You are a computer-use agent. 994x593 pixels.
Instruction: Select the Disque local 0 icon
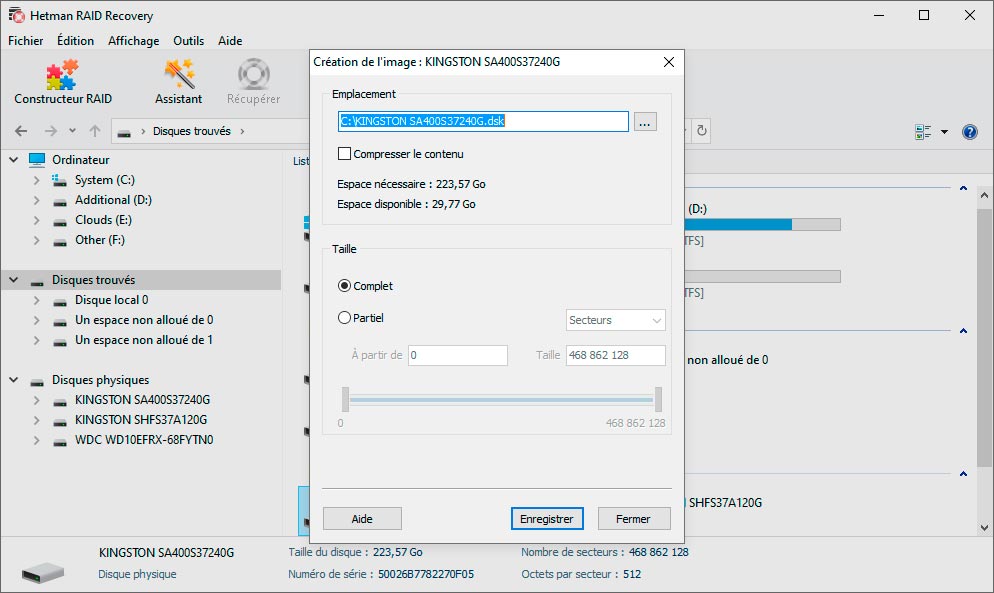pos(60,302)
